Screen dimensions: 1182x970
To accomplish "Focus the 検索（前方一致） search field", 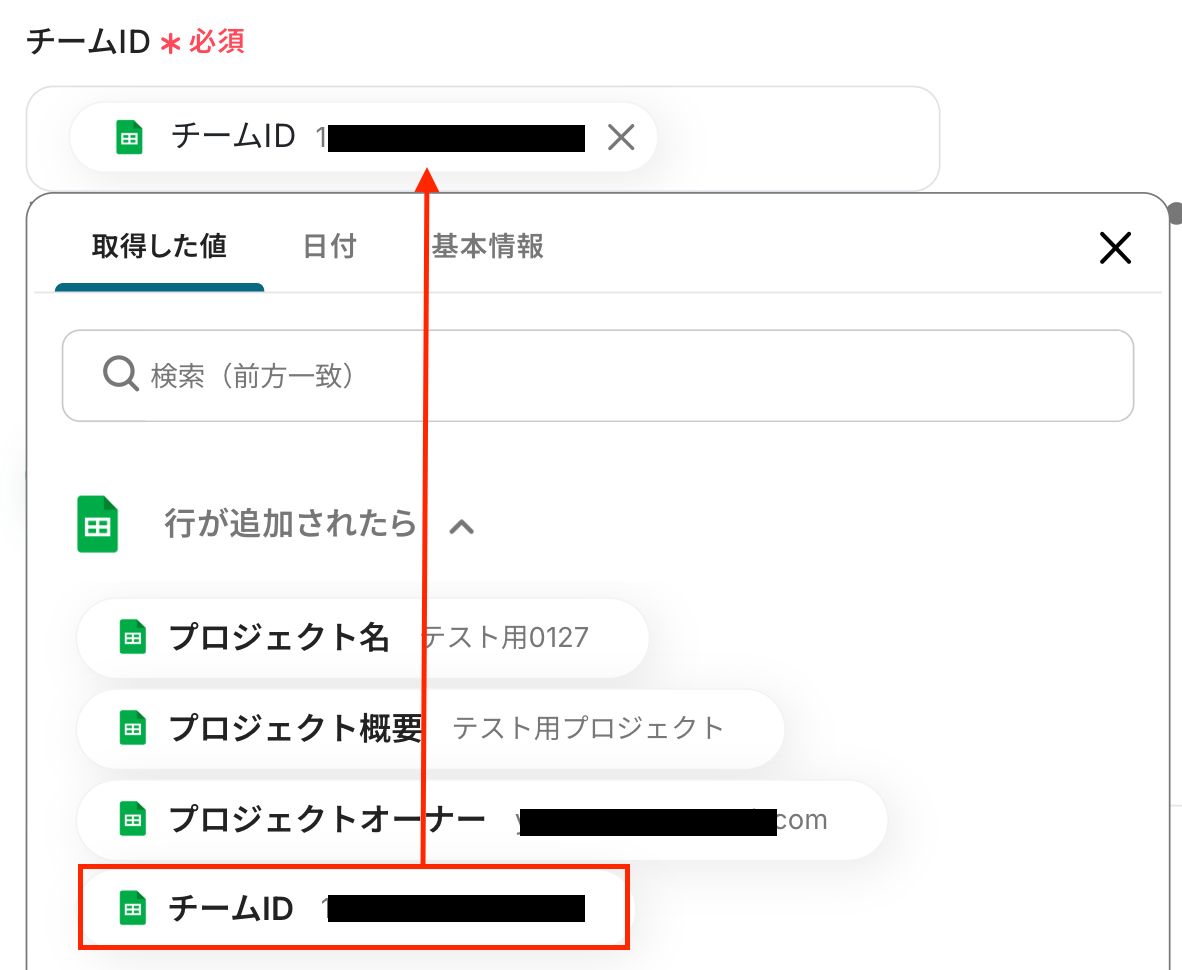I will point(598,375).
